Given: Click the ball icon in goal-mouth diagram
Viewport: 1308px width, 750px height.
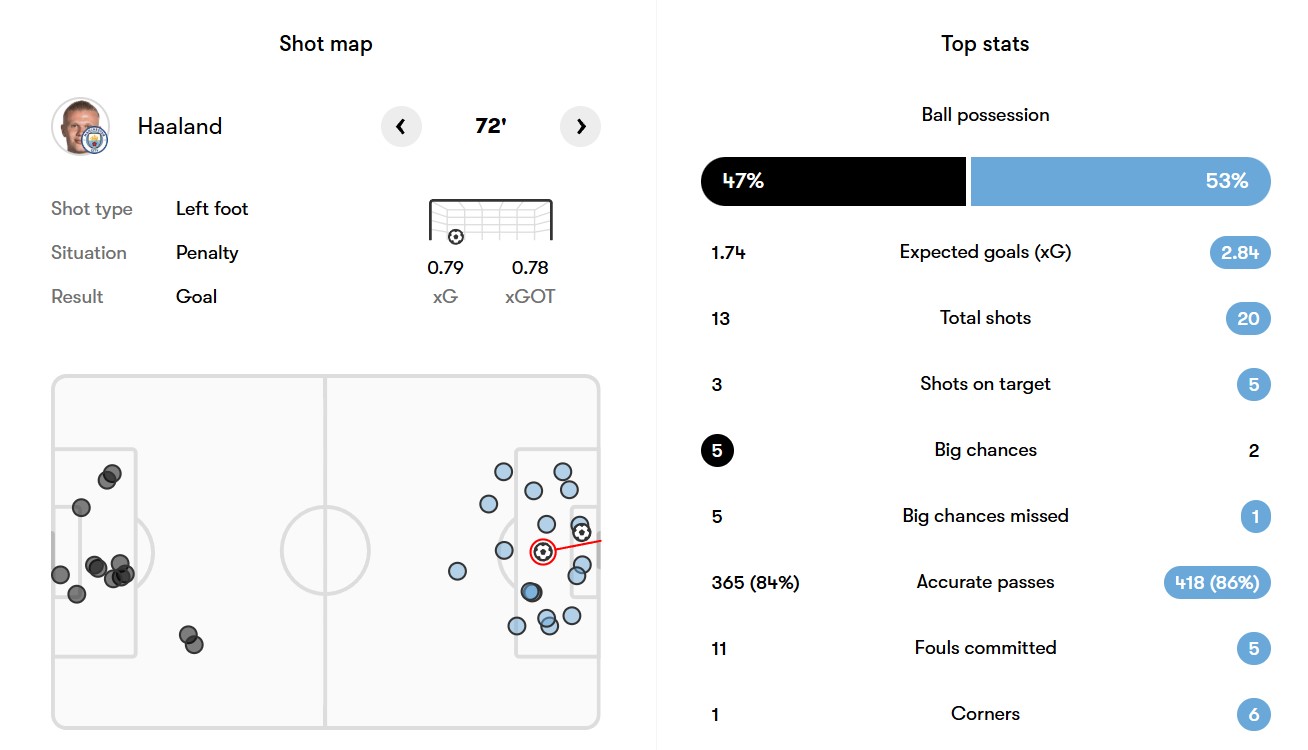Looking at the screenshot, I should tap(456, 237).
